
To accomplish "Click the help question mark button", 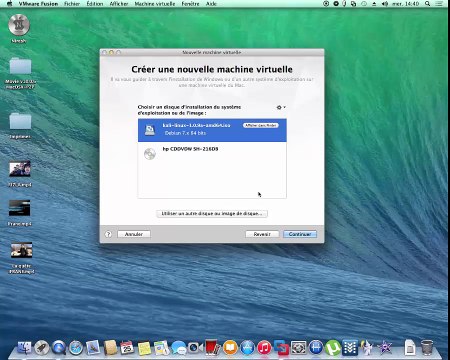I will (x=108, y=234).
